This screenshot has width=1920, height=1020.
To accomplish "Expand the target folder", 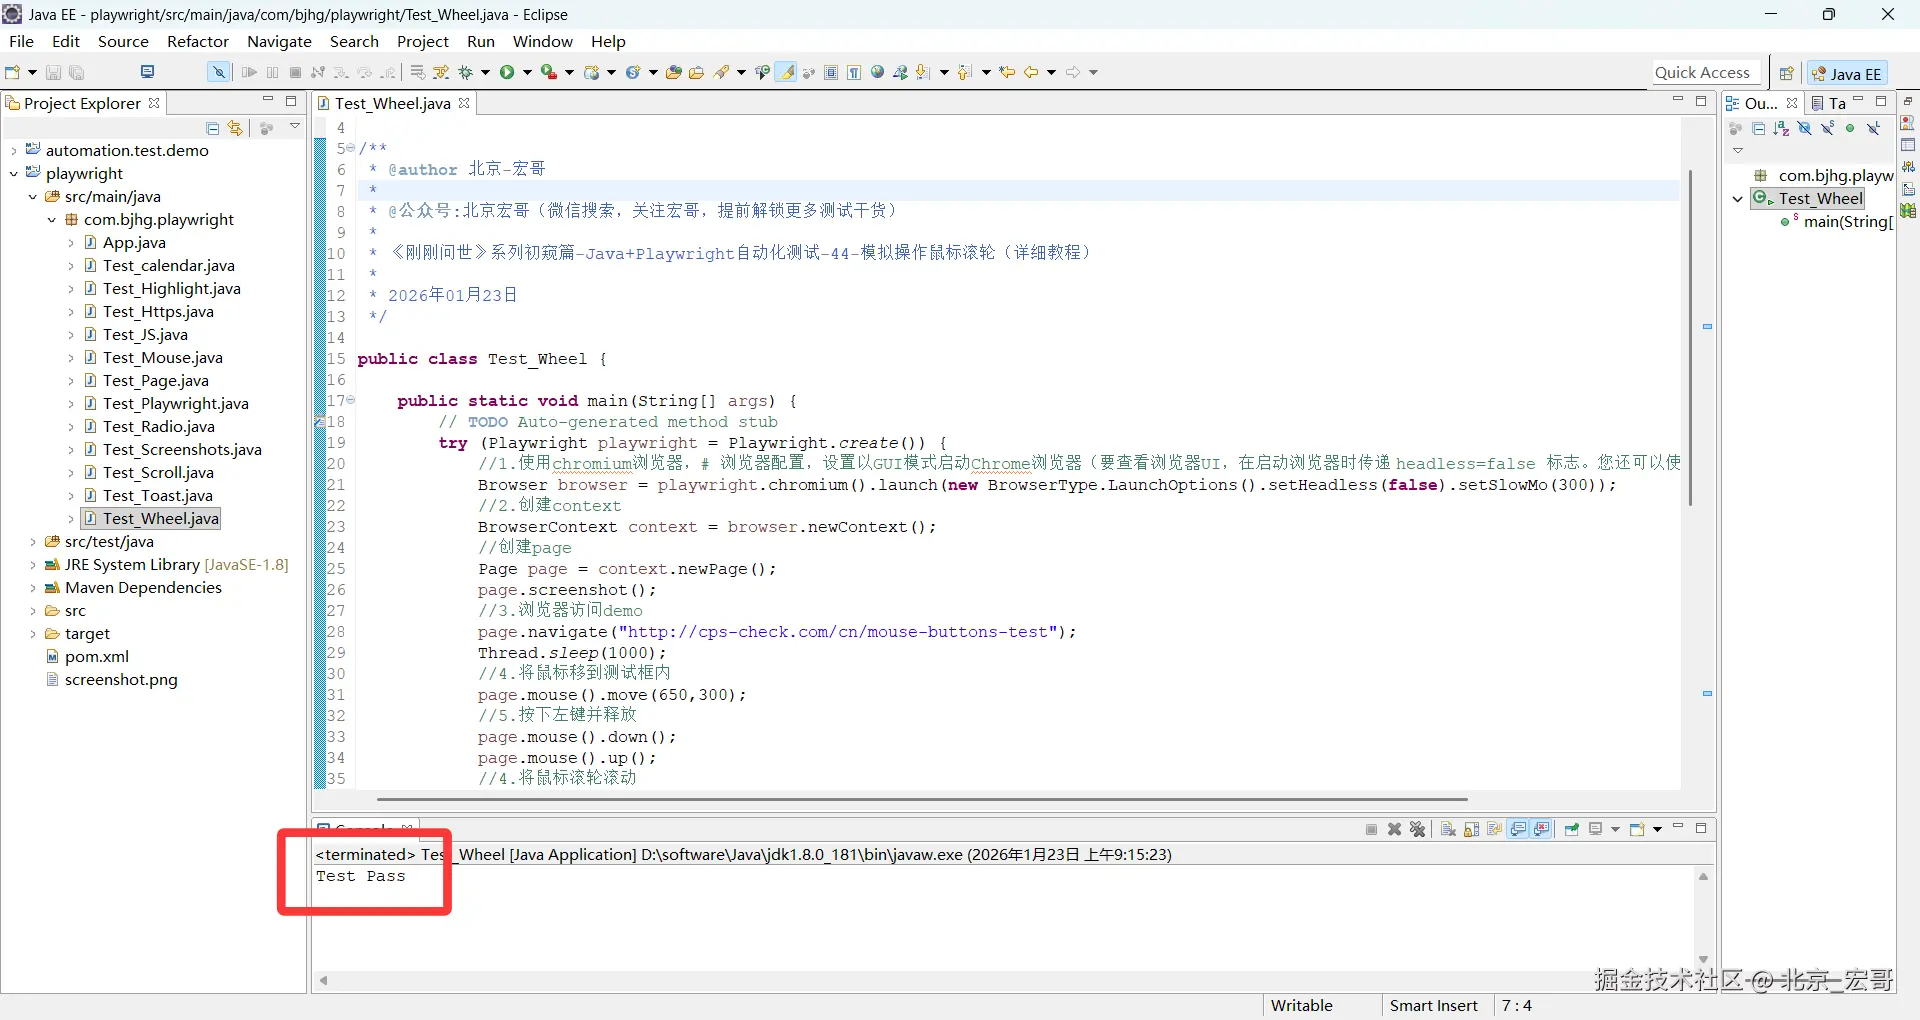I will [33, 634].
